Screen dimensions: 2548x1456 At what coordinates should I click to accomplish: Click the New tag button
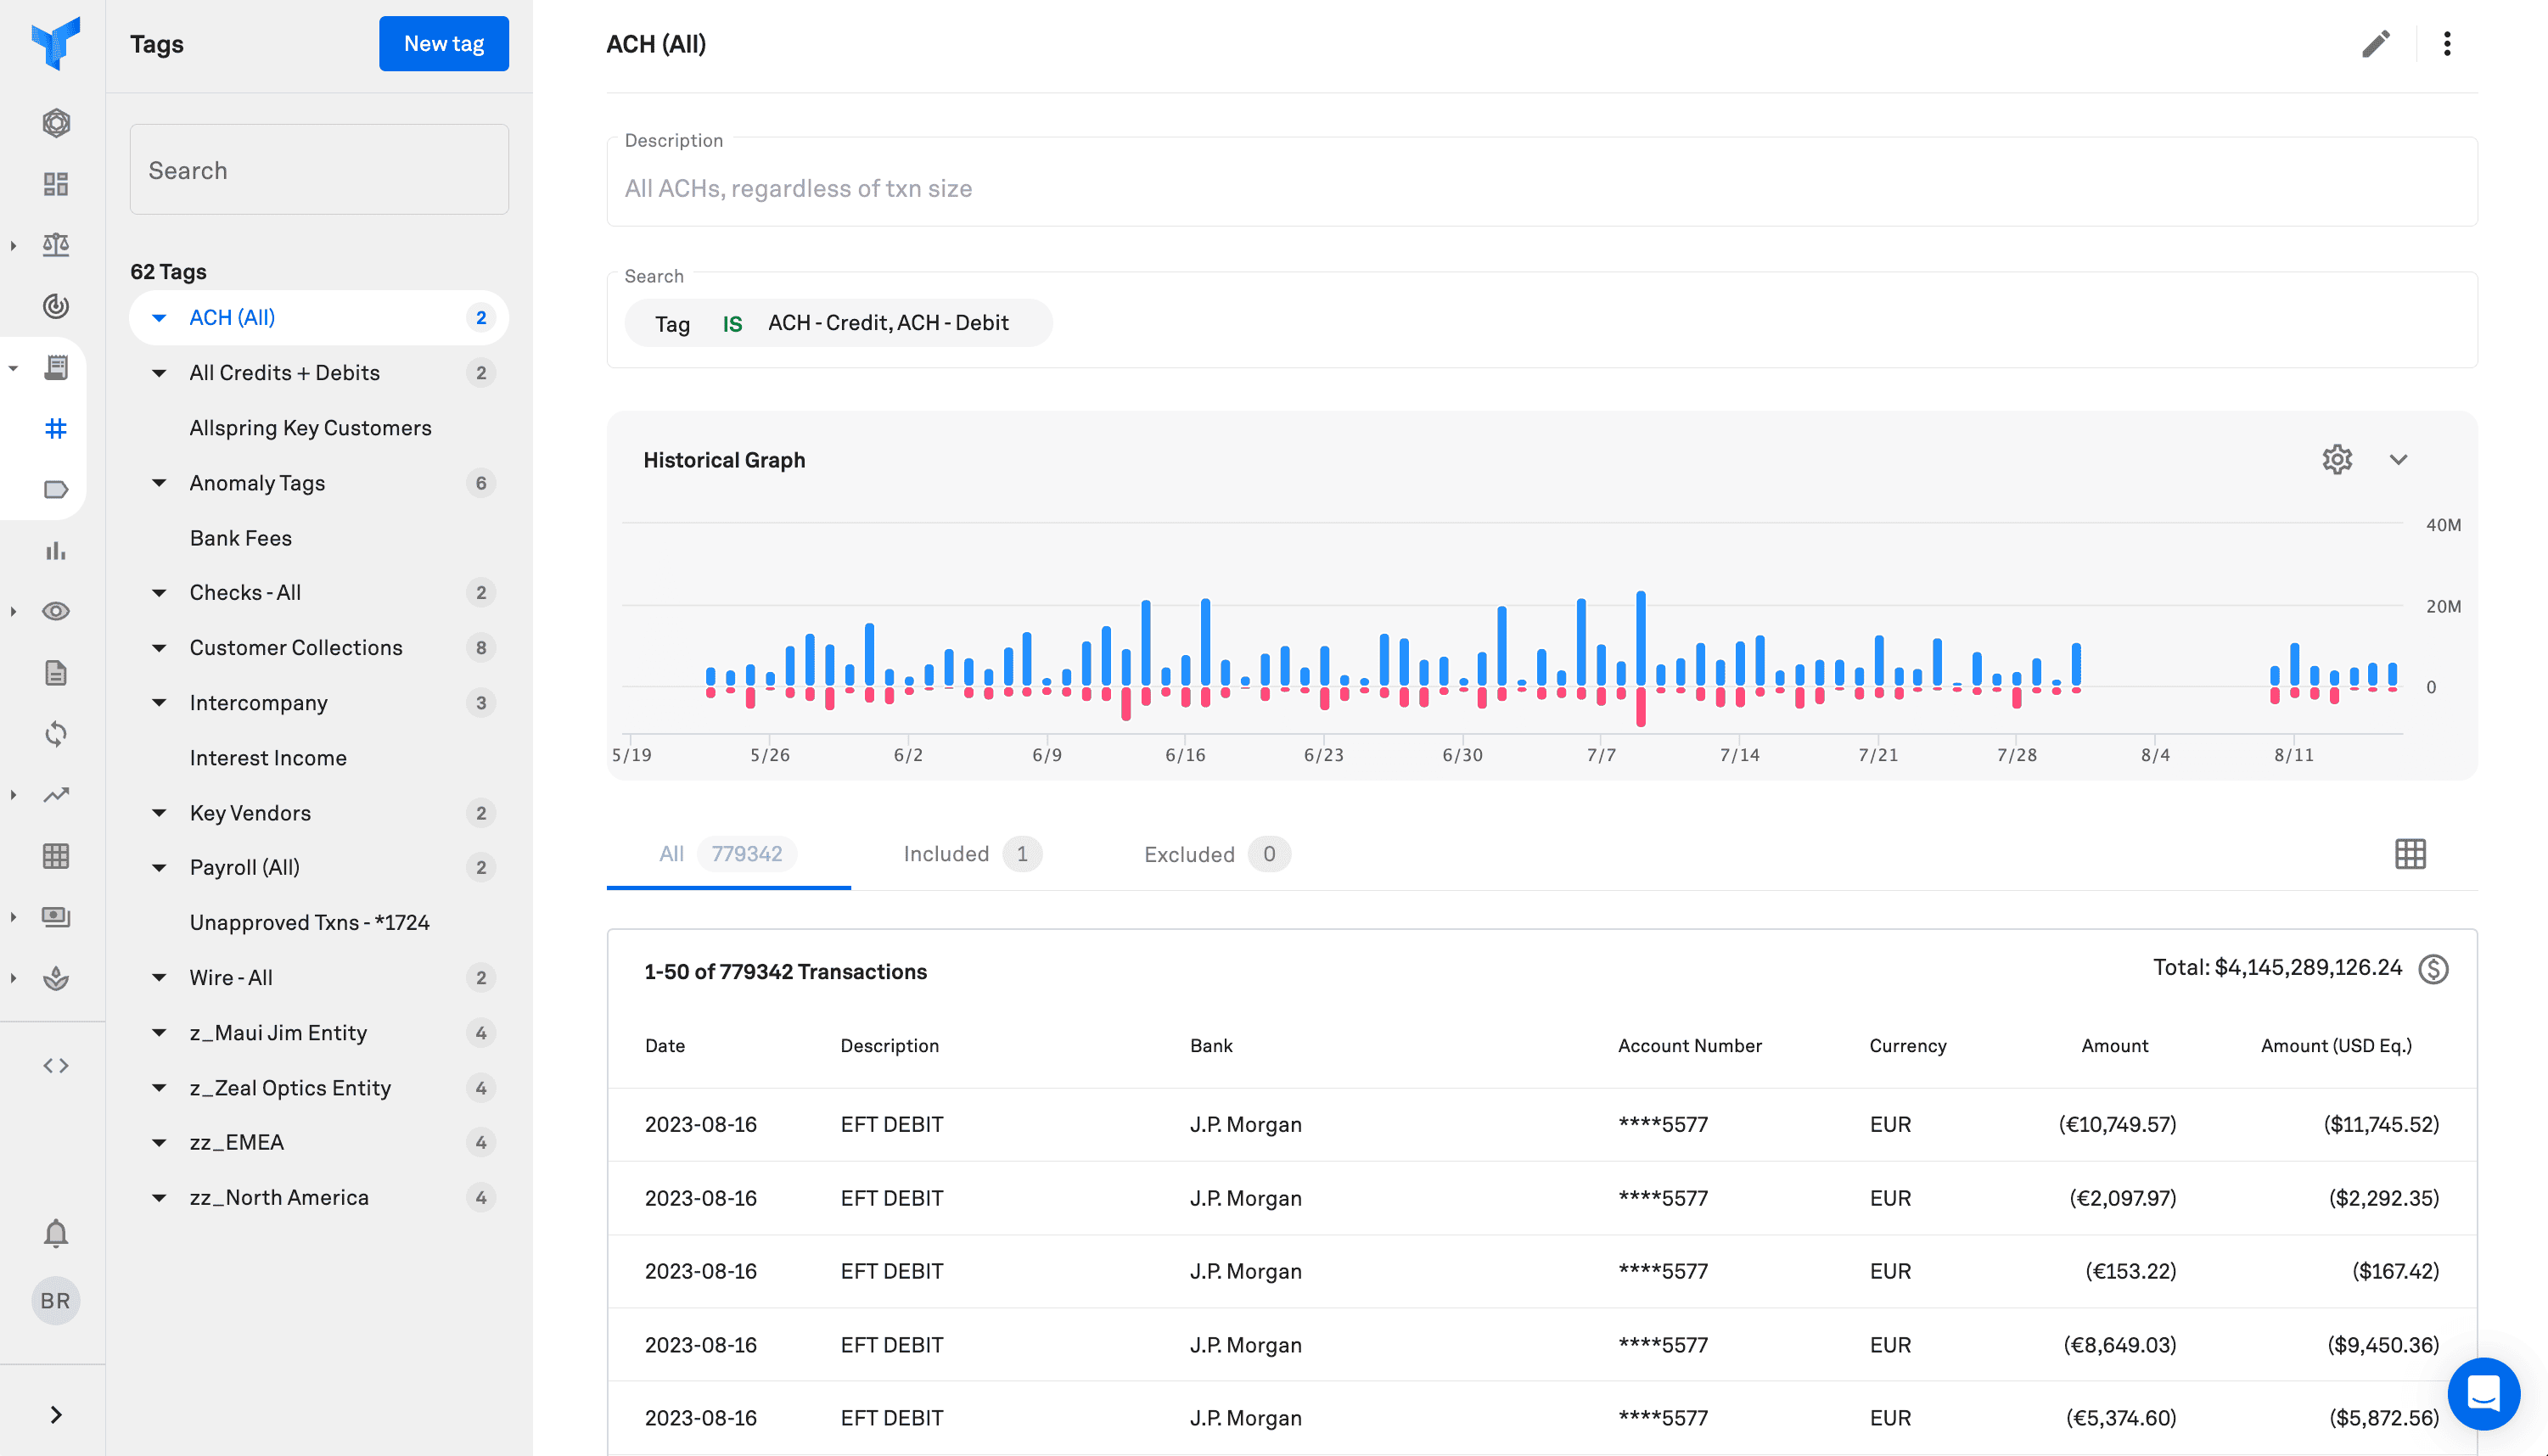443,44
